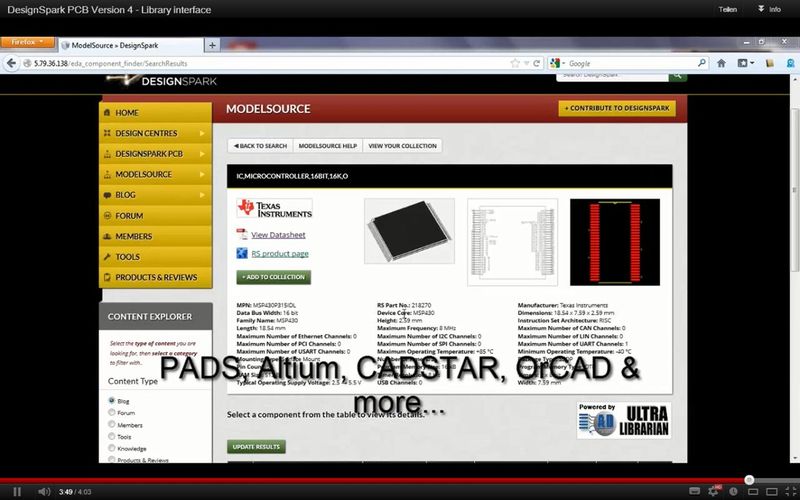The width and height of the screenshot is (800, 500).
Task: Reload the current page
Action: [536, 63]
